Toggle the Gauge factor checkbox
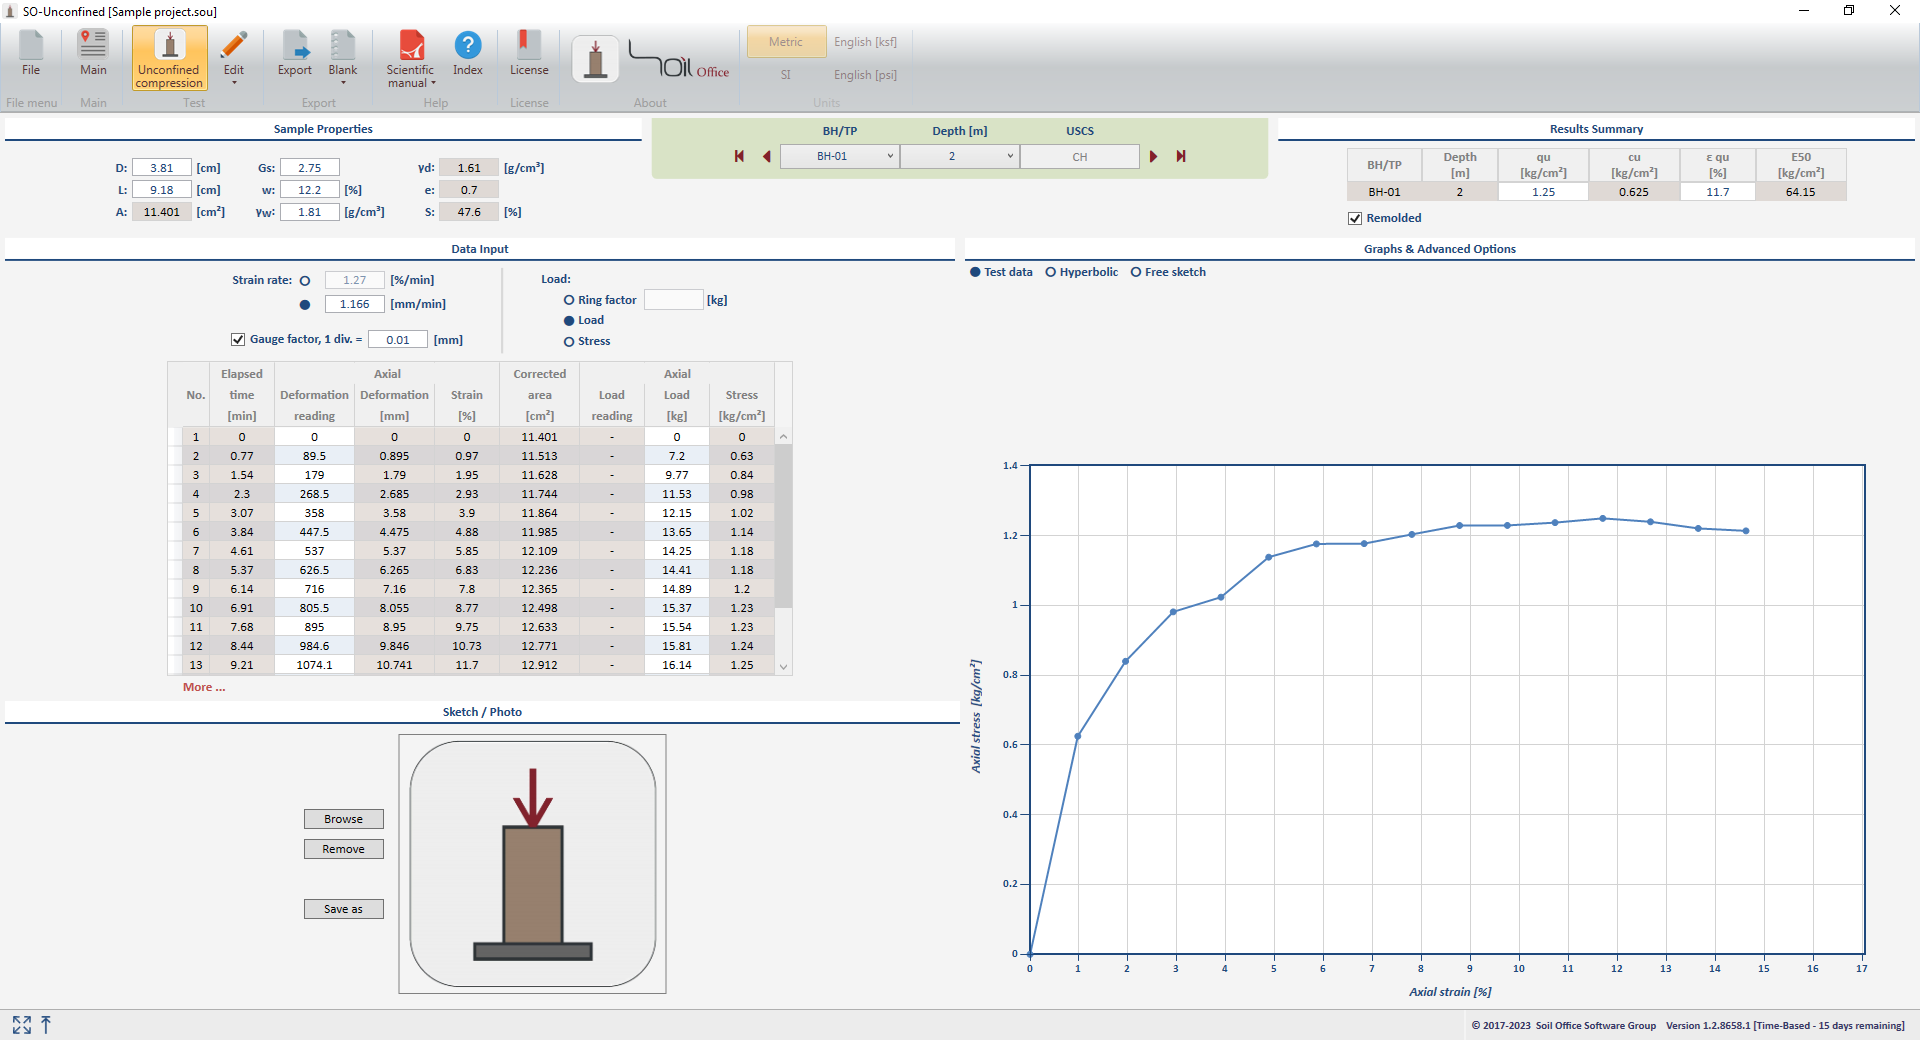The width and height of the screenshot is (1920, 1040). click(x=238, y=340)
